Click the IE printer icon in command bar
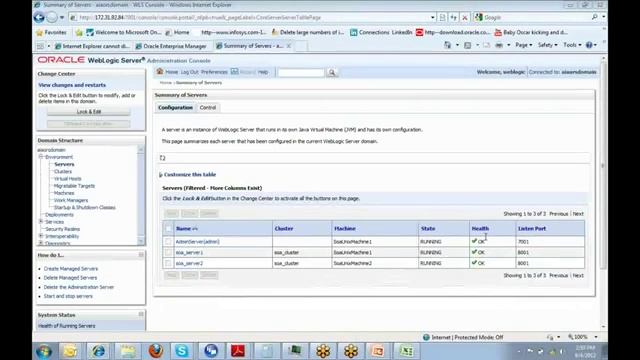 point(499,45)
